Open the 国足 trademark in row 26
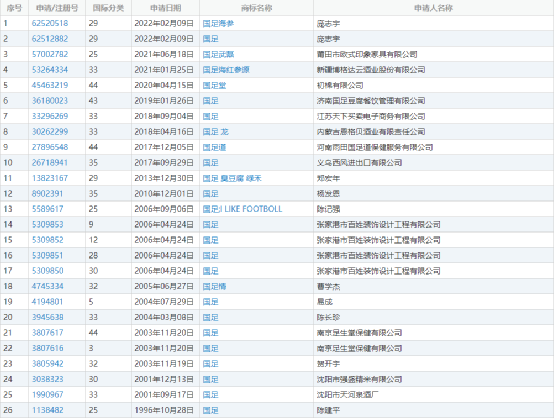554x418 pixels. (x=211, y=410)
